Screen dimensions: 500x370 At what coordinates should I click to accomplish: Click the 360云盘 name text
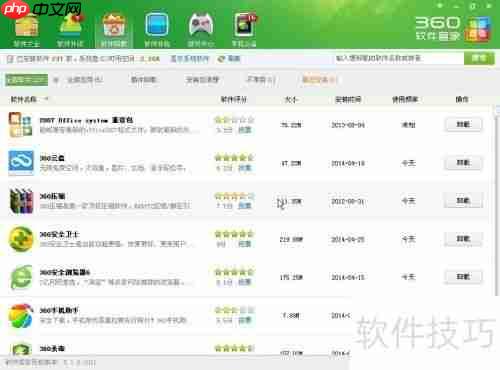[x=52, y=158]
